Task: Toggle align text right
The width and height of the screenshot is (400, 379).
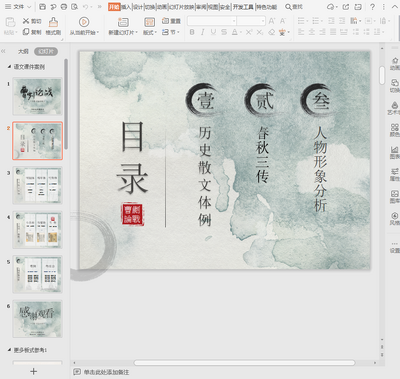Action: pyautogui.click(x=322, y=32)
